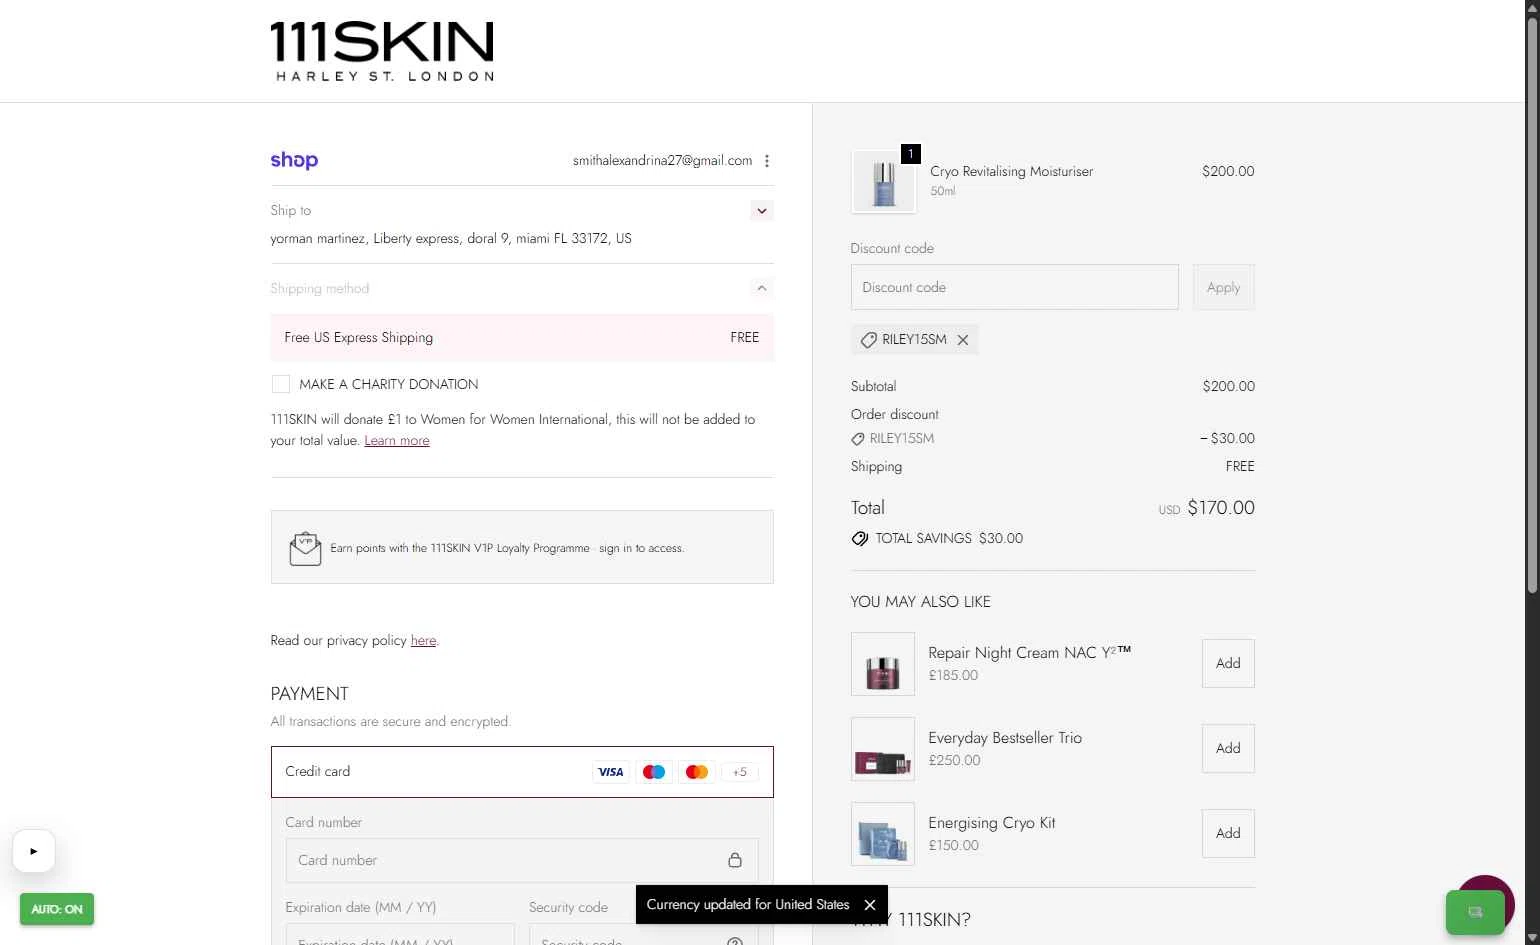Image resolution: width=1540 pixels, height=945 pixels.
Task: Remove the RILEY15SM discount code
Action: point(963,340)
